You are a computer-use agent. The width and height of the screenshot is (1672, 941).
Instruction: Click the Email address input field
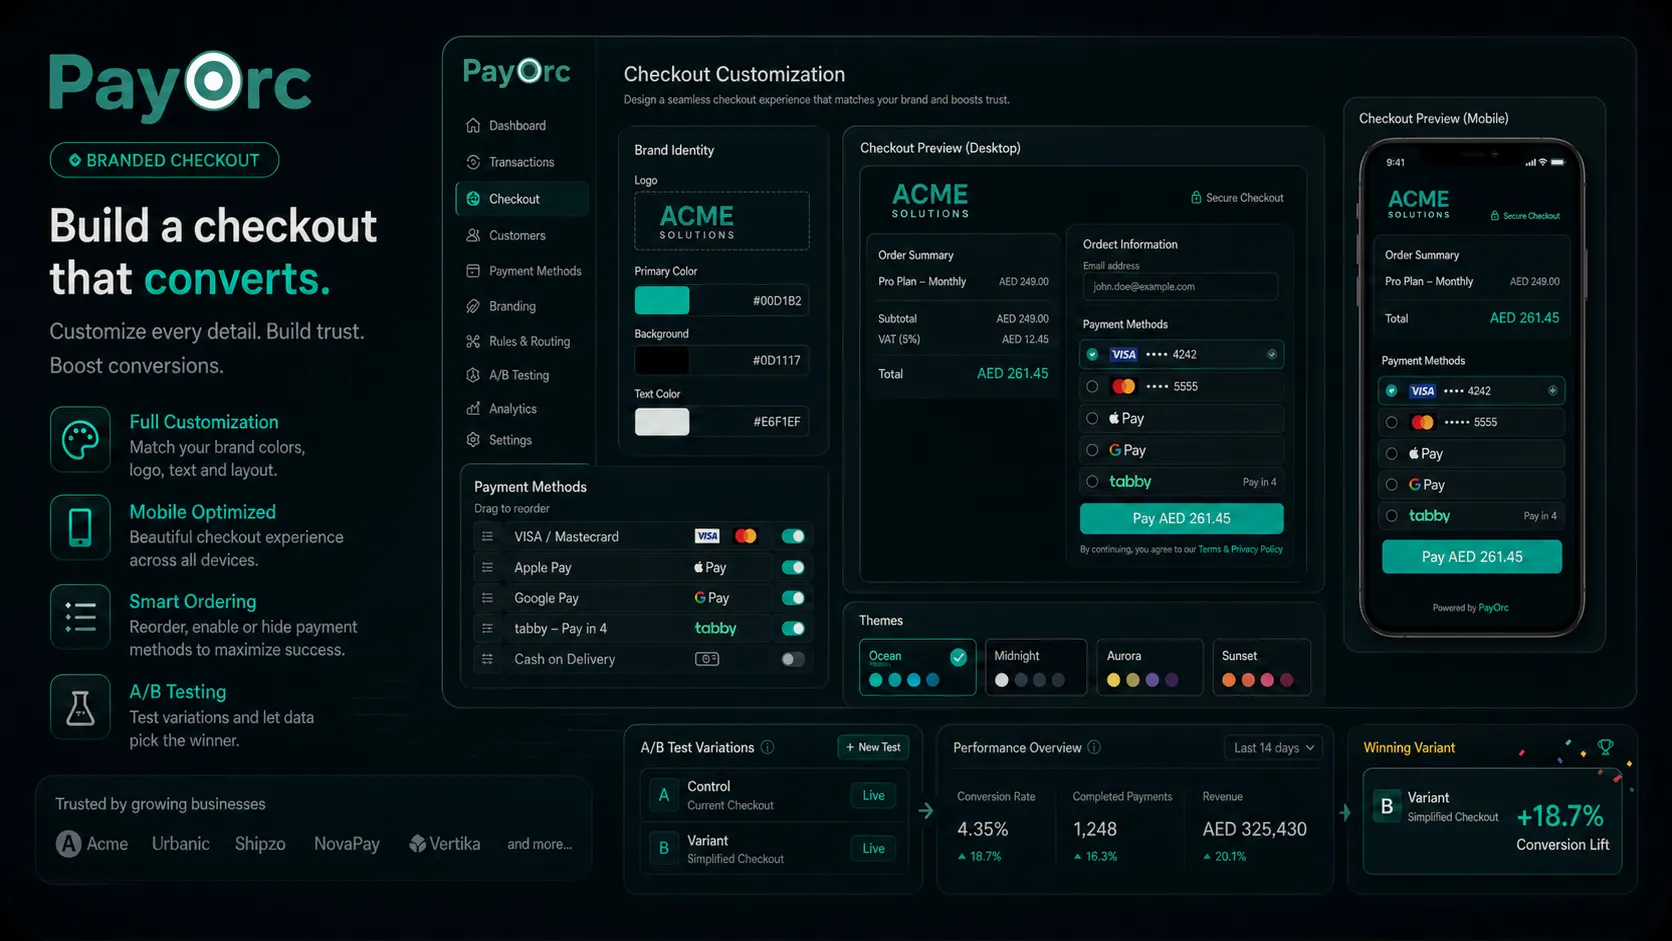[x=1180, y=287]
